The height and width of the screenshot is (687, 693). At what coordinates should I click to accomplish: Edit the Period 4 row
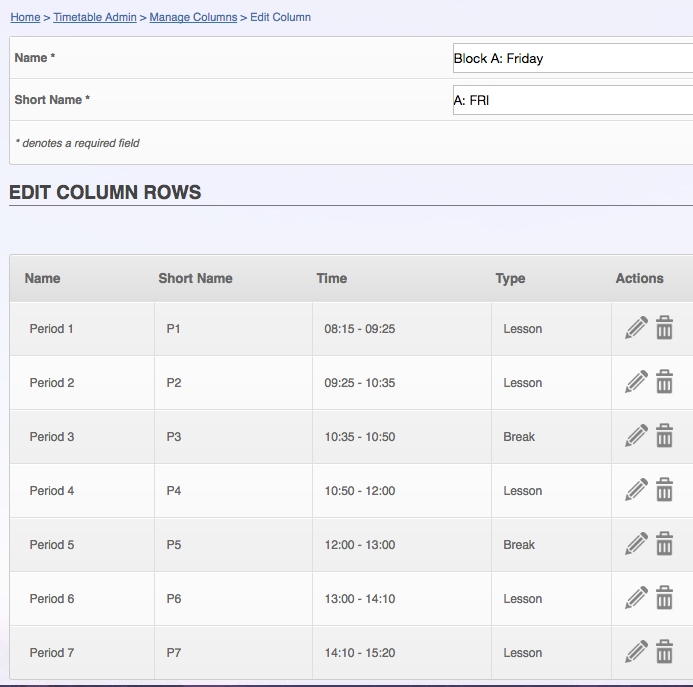(636, 489)
